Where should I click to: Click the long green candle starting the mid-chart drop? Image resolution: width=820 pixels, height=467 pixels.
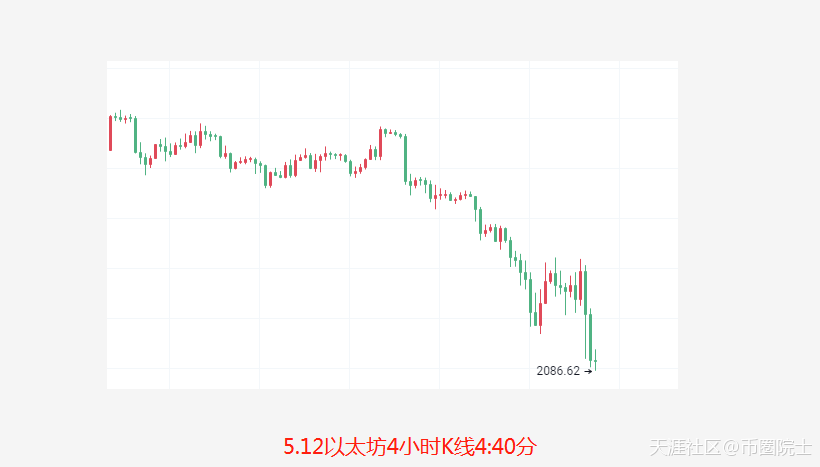tap(405, 158)
